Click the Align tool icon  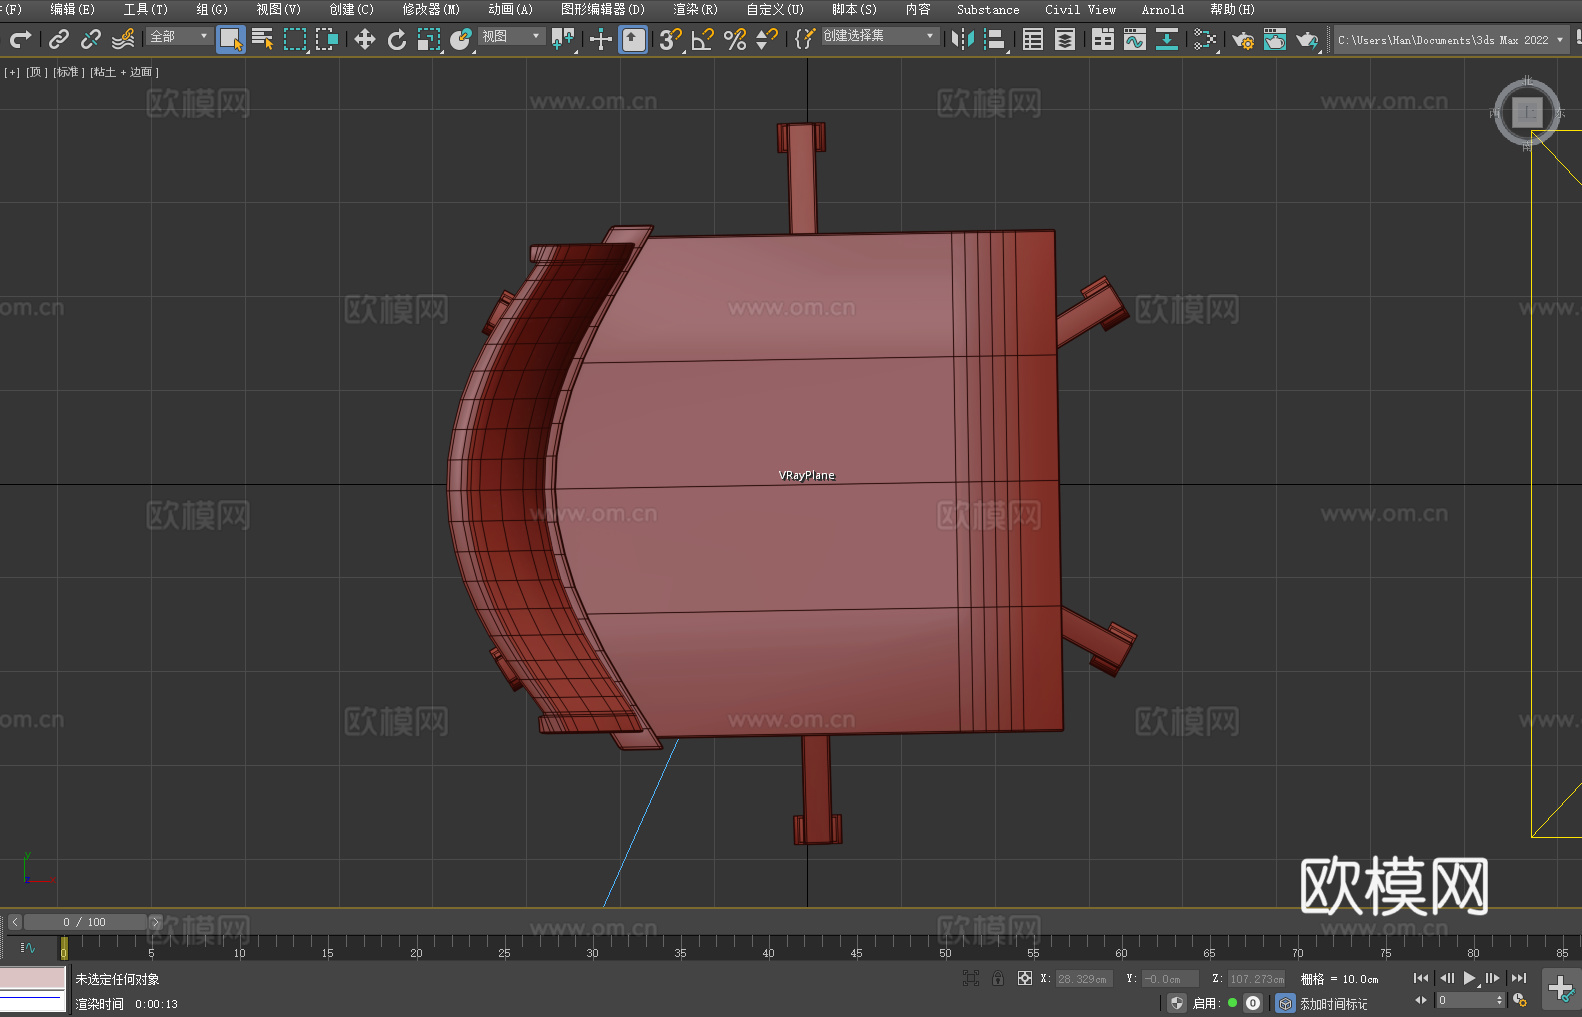point(995,39)
